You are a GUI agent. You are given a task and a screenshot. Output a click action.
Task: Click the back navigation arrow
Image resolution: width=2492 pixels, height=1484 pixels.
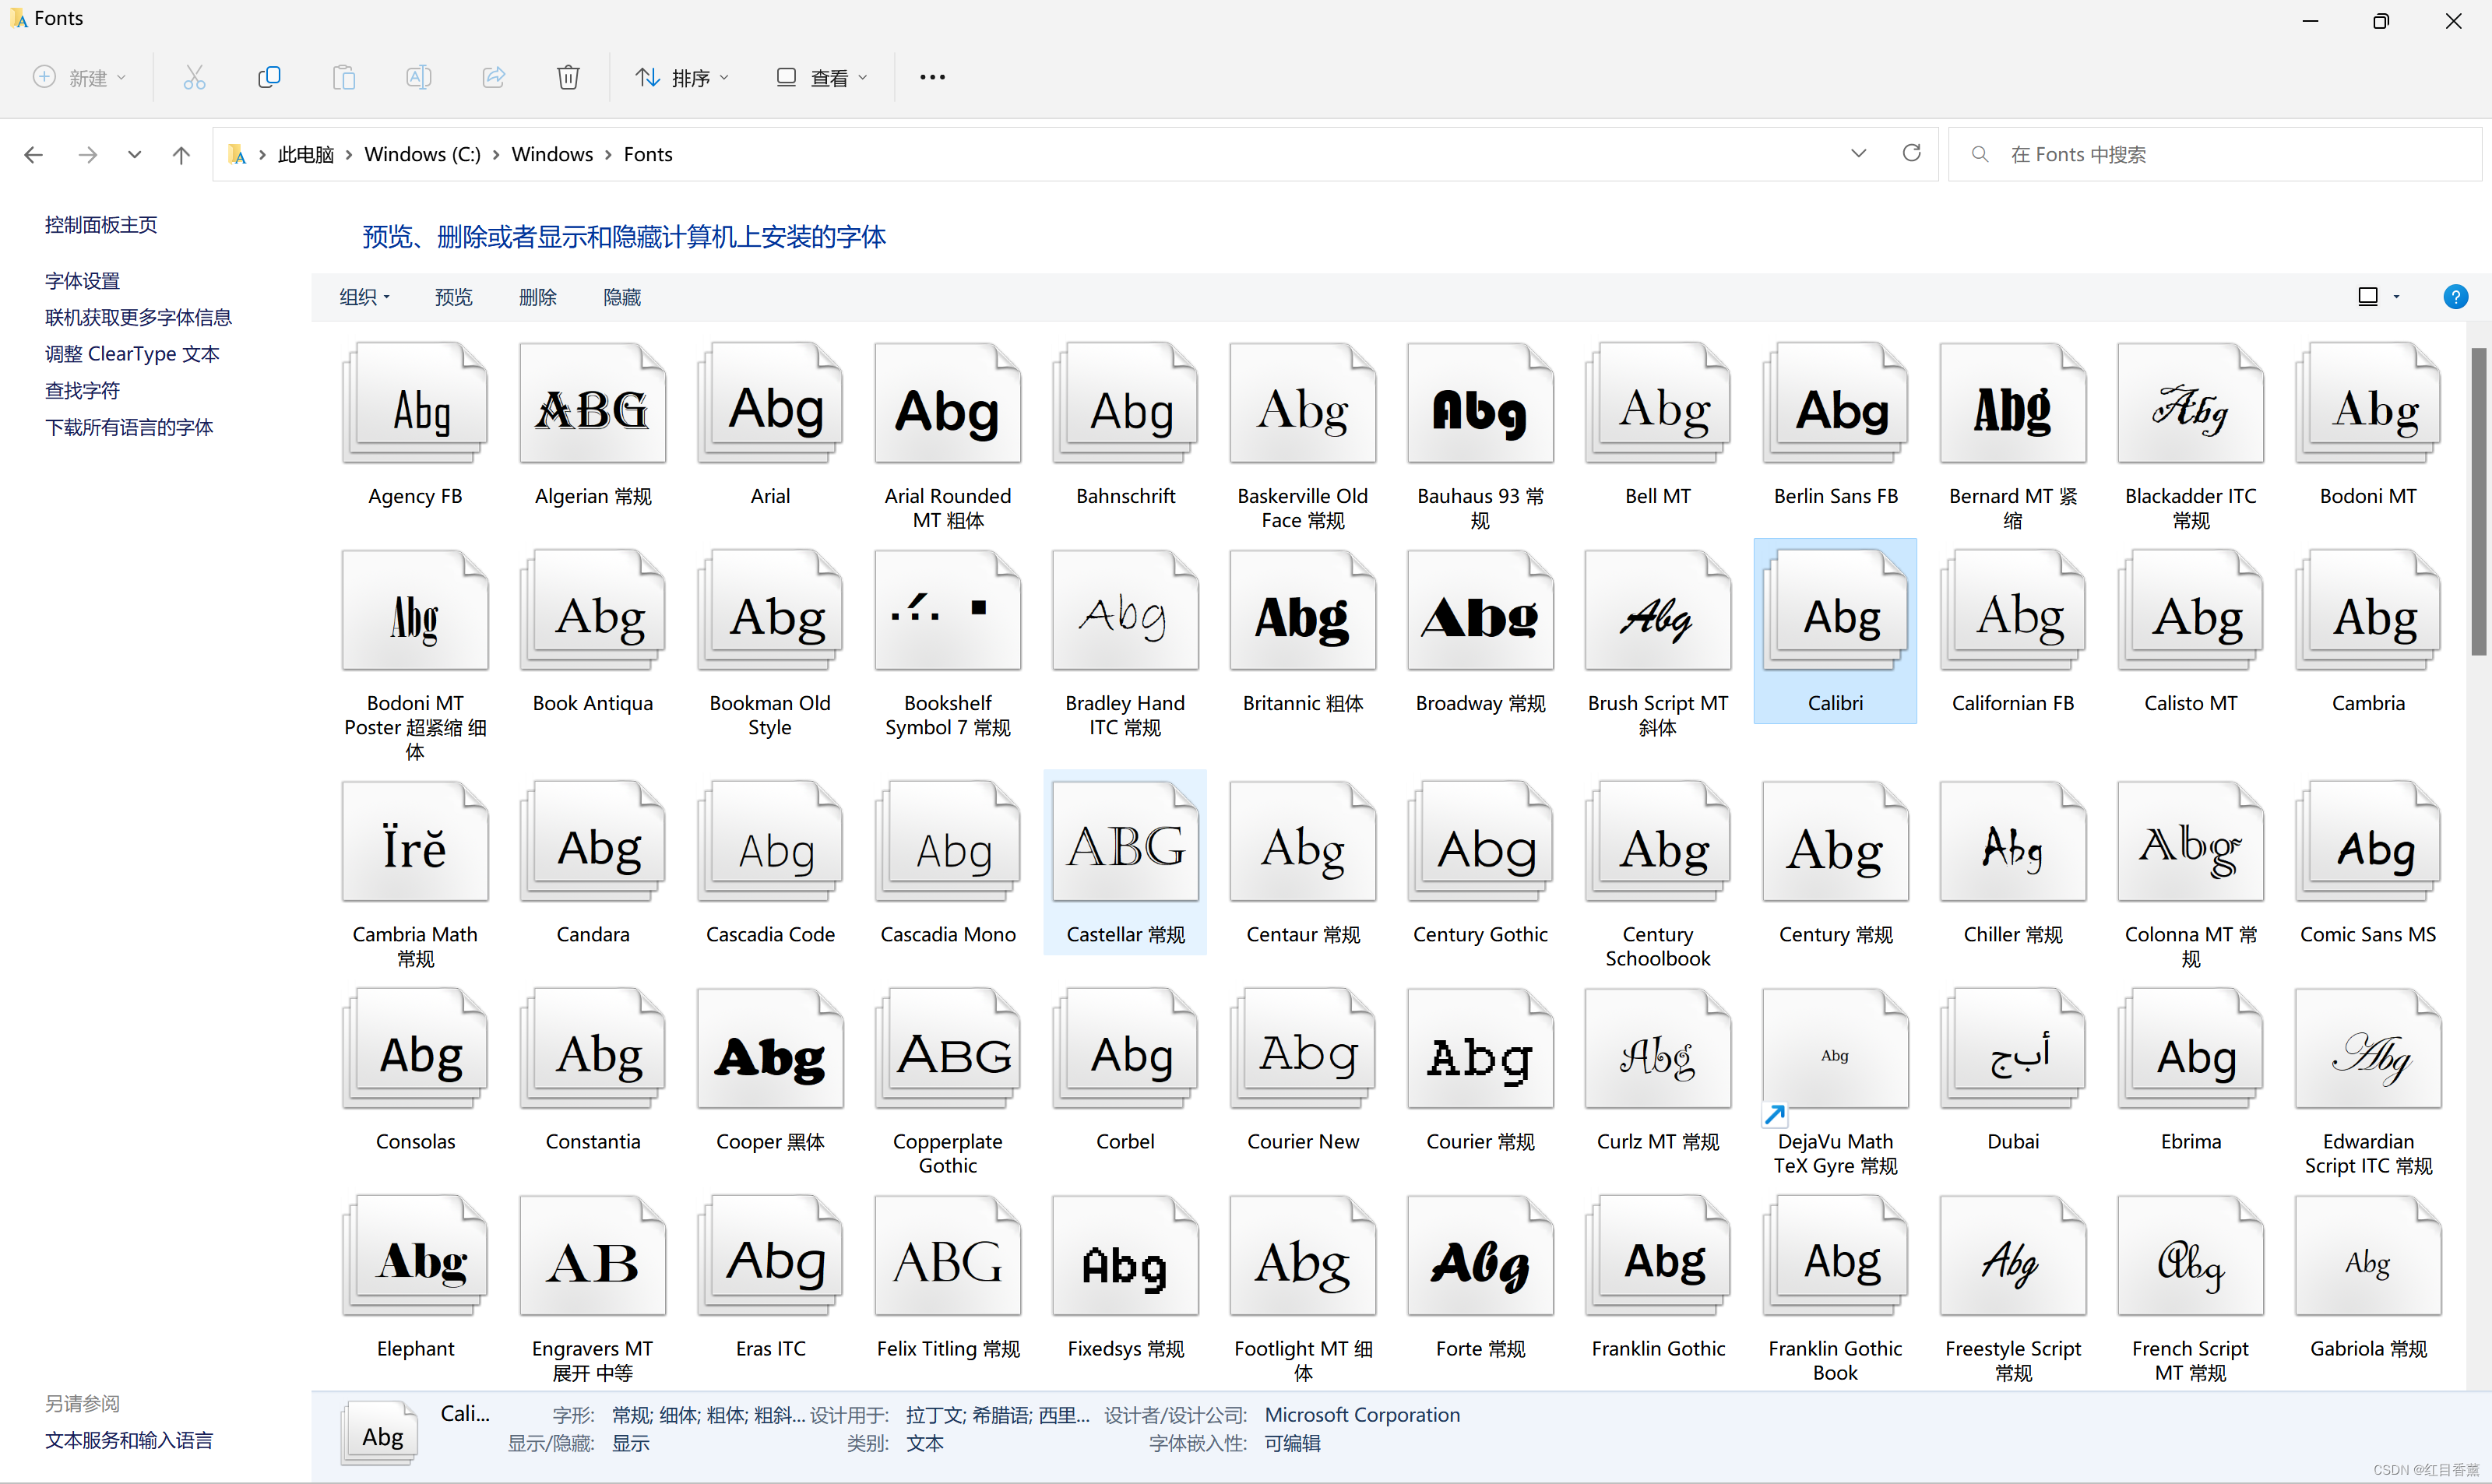pyautogui.click(x=33, y=155)
